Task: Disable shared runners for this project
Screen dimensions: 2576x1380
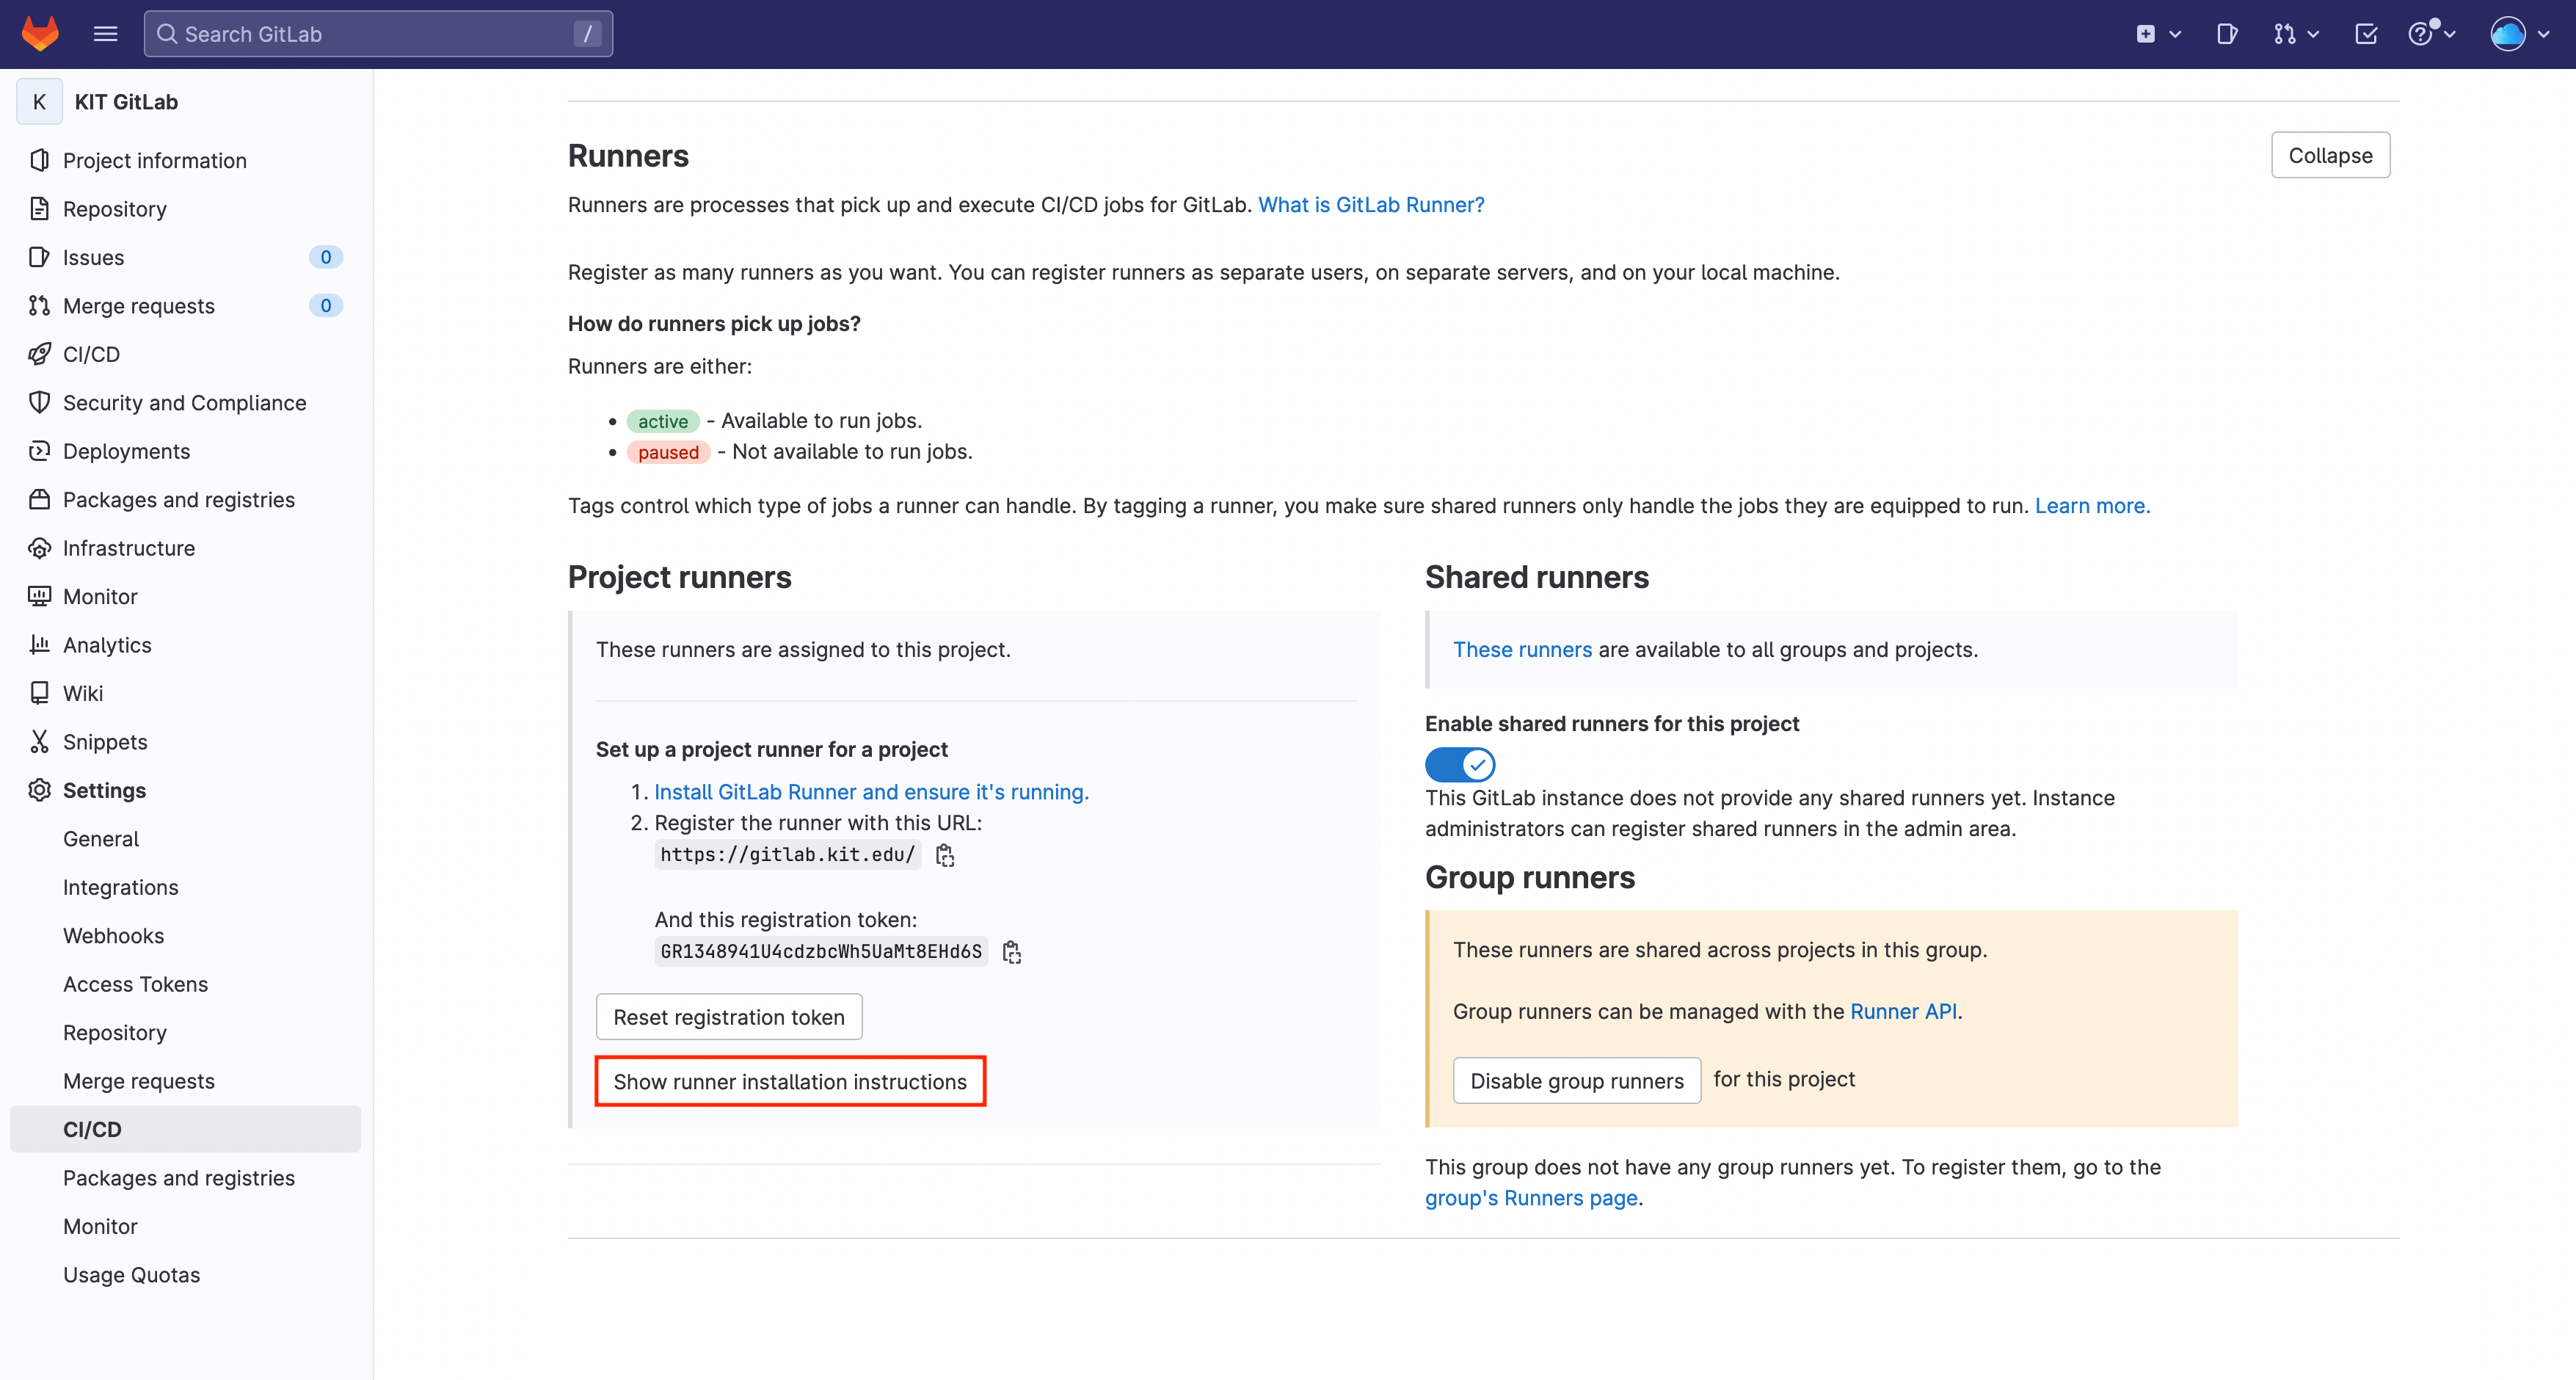Action: (1459, 764)
